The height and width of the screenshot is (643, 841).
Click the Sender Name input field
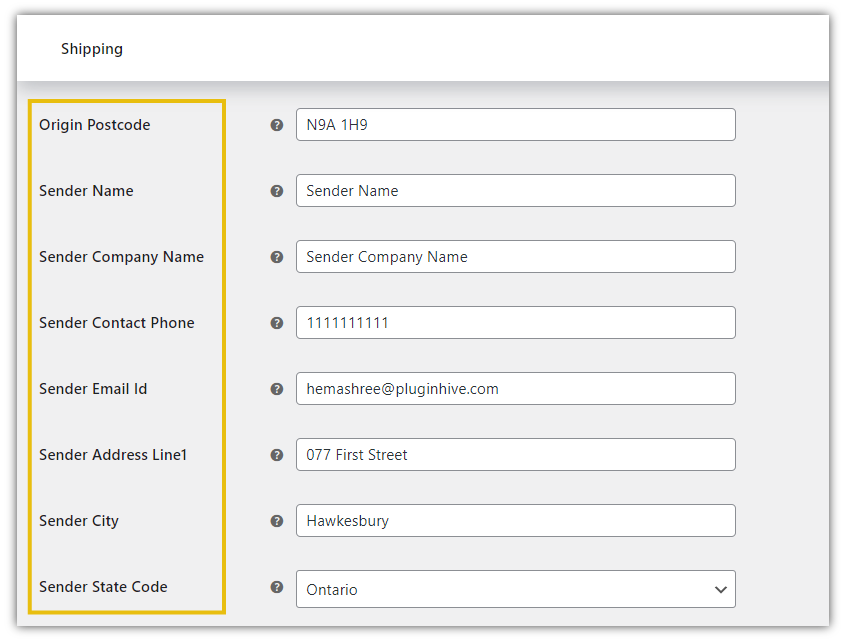coord(515,190)
